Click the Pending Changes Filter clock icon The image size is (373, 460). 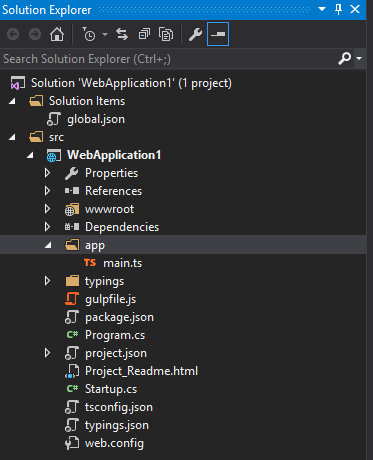[89, 34]
